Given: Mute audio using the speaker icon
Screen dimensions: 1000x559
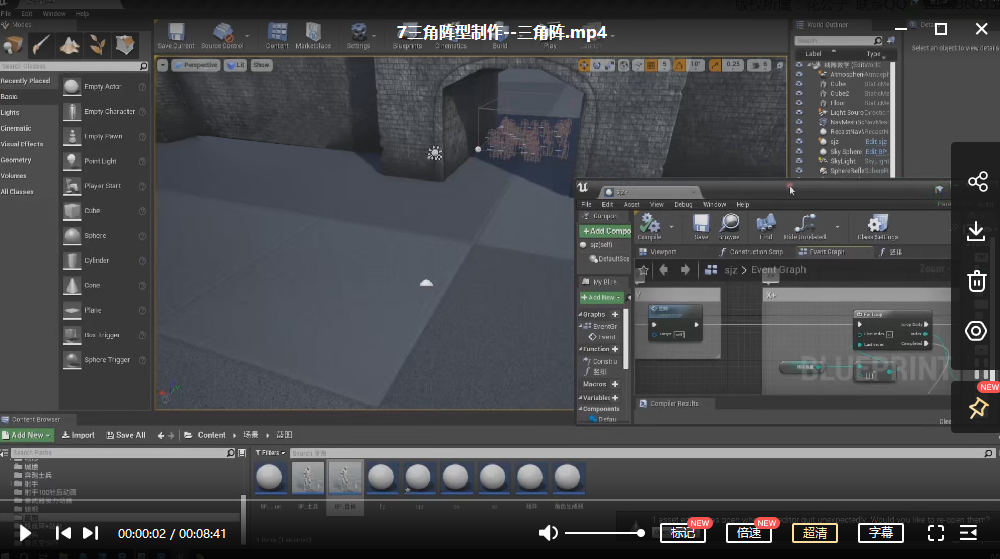Looking at the screenshot, I should (x=548, y=533).
